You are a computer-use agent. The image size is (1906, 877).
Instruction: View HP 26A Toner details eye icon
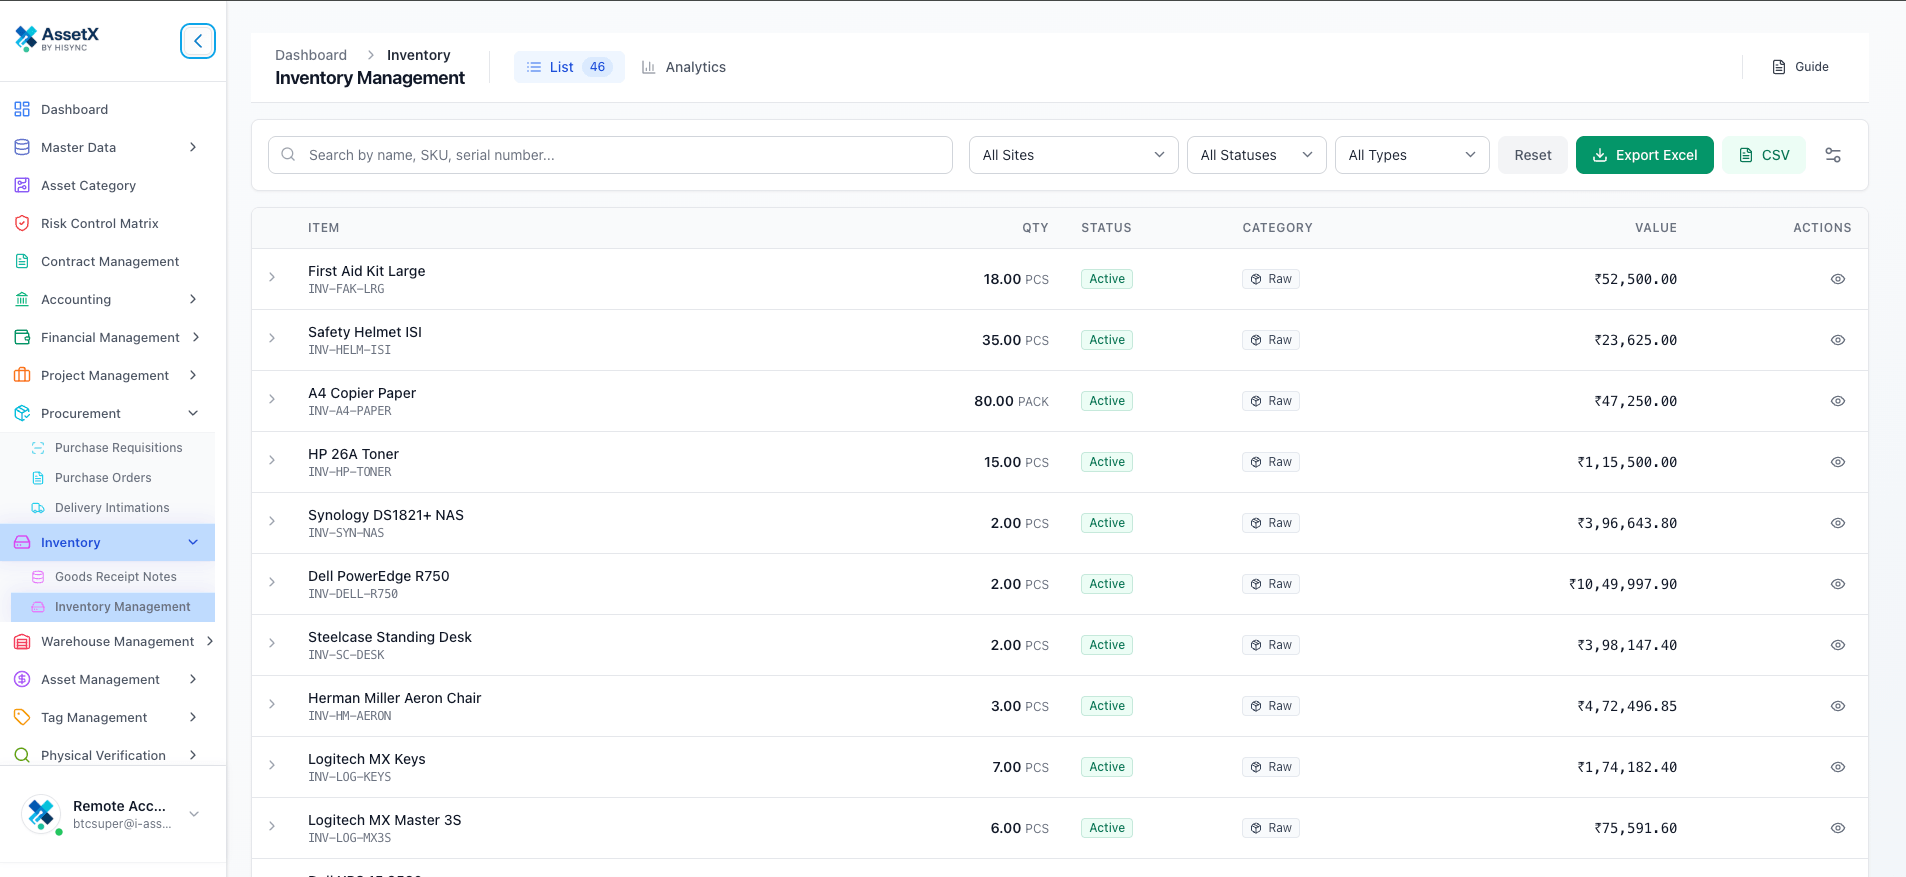click(1837, 462)
